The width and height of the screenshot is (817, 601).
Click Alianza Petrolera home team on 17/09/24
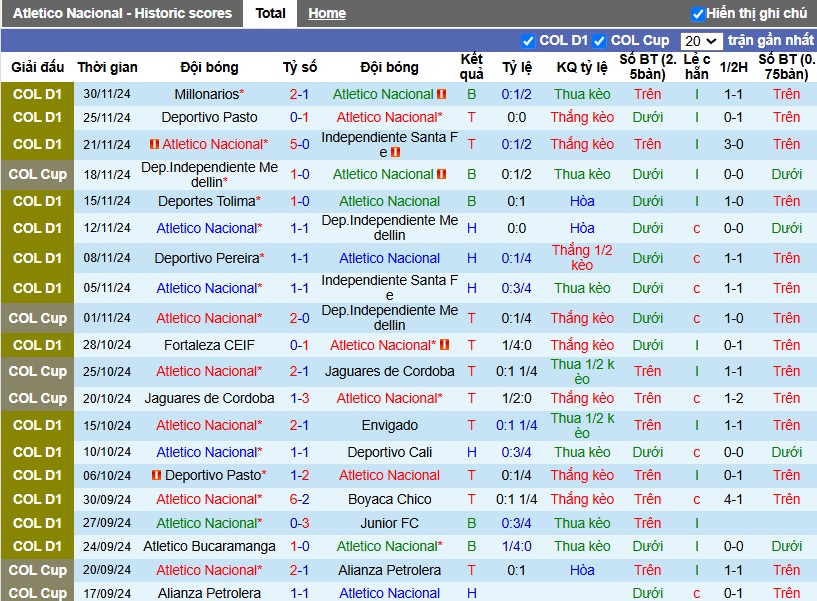click(x=209, y=593)
